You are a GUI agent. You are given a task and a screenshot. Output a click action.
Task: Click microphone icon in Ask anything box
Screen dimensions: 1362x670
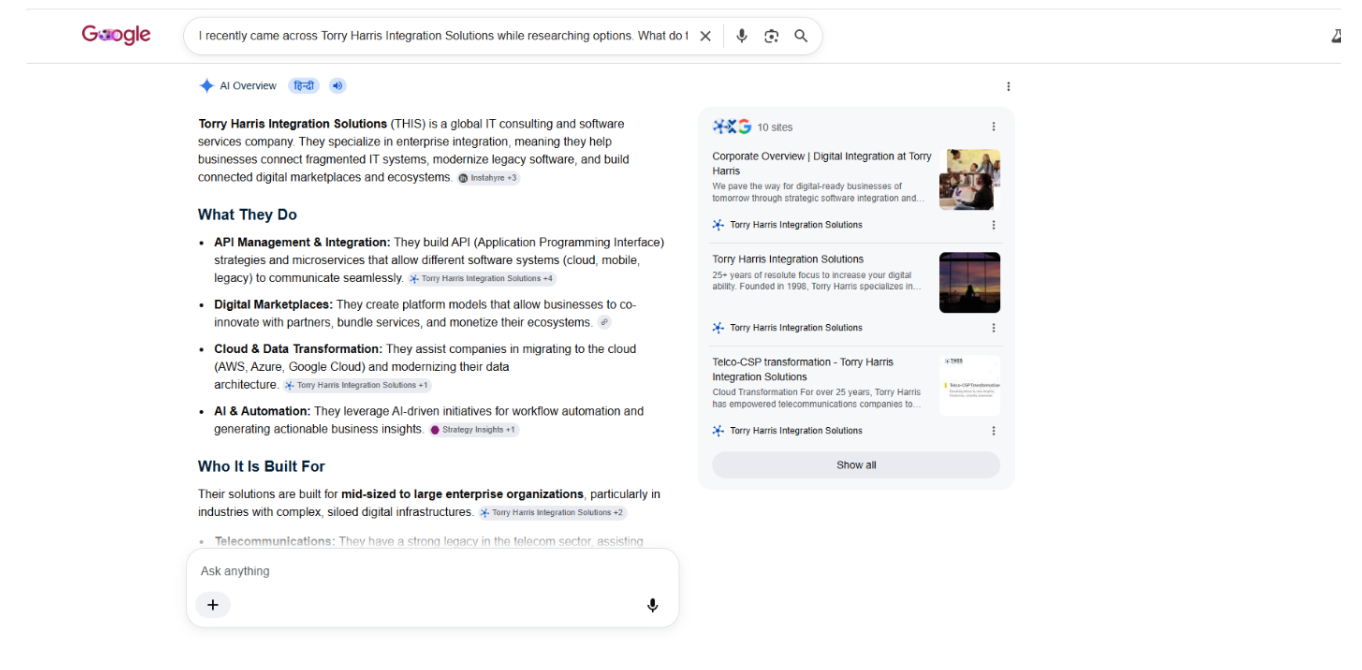point(652,605)
